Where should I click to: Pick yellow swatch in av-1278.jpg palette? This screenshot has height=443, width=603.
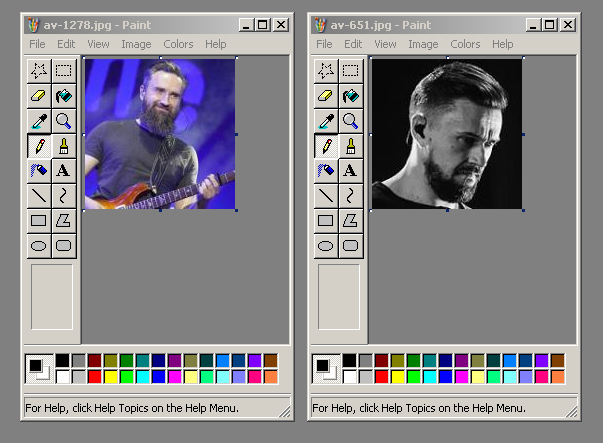pyautogui.click(x=111, y=377)
